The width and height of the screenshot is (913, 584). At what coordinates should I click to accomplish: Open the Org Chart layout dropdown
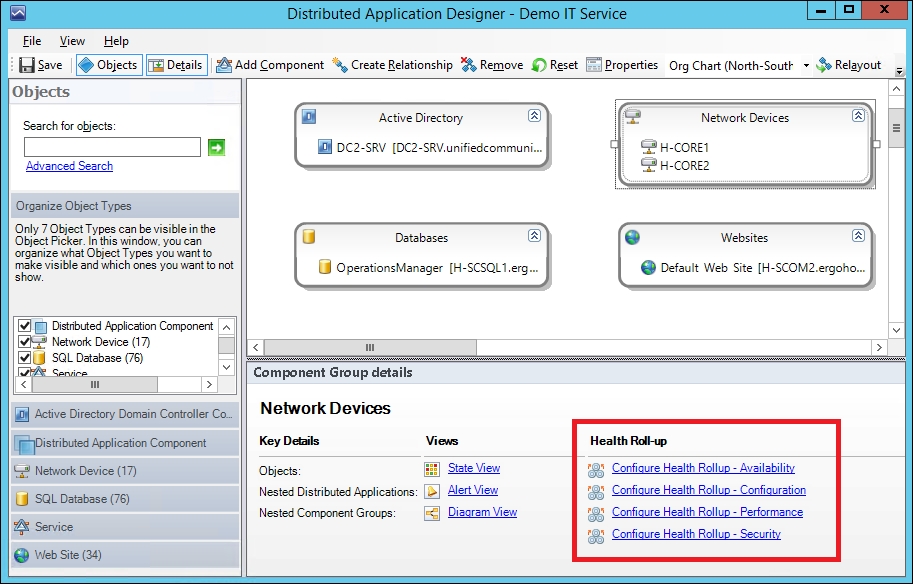806,65
